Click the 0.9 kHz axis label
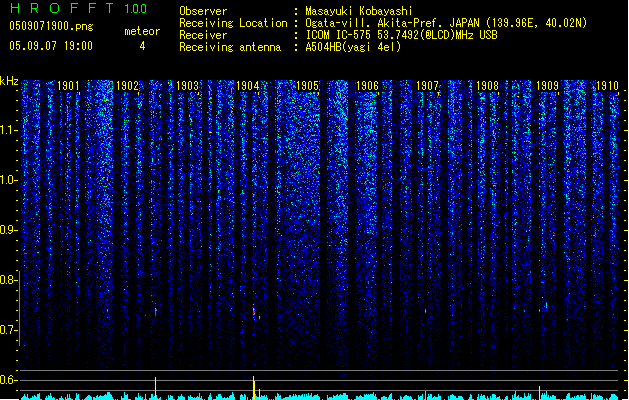This screenshot has width=629, height=400. coord(8,230)
